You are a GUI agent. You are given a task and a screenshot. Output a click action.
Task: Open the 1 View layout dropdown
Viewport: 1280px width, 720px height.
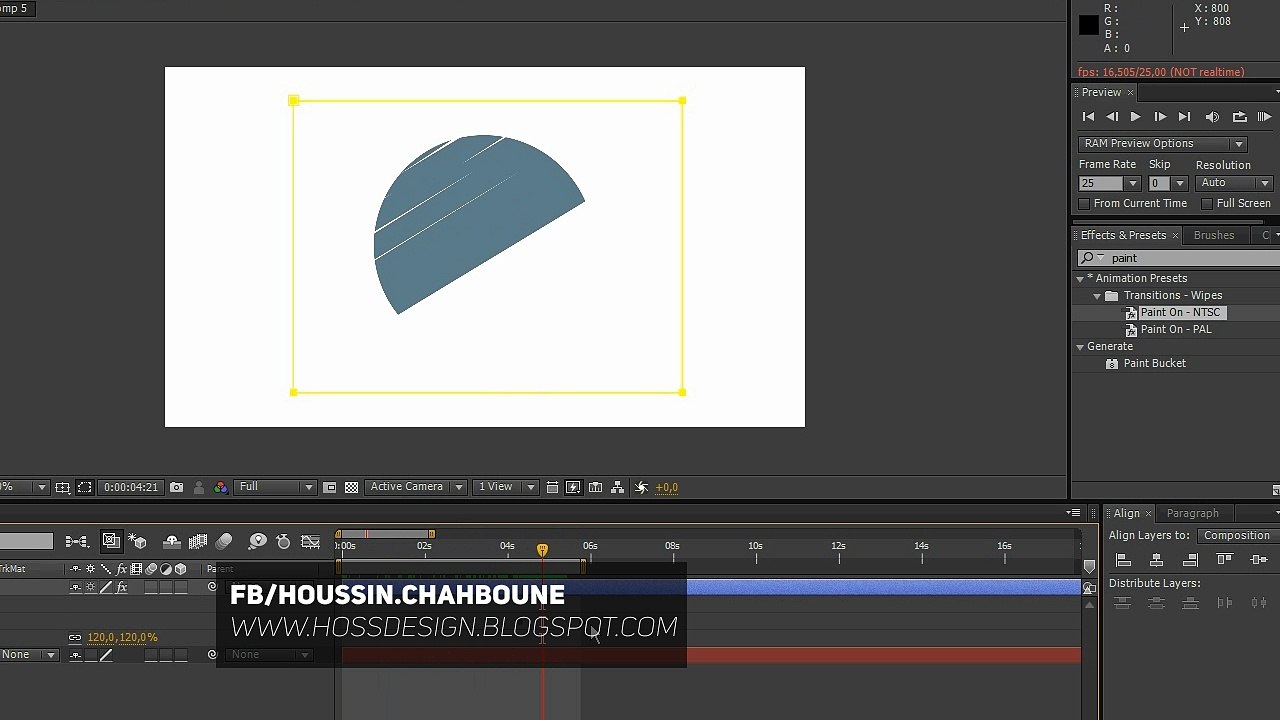click(505, 488)
